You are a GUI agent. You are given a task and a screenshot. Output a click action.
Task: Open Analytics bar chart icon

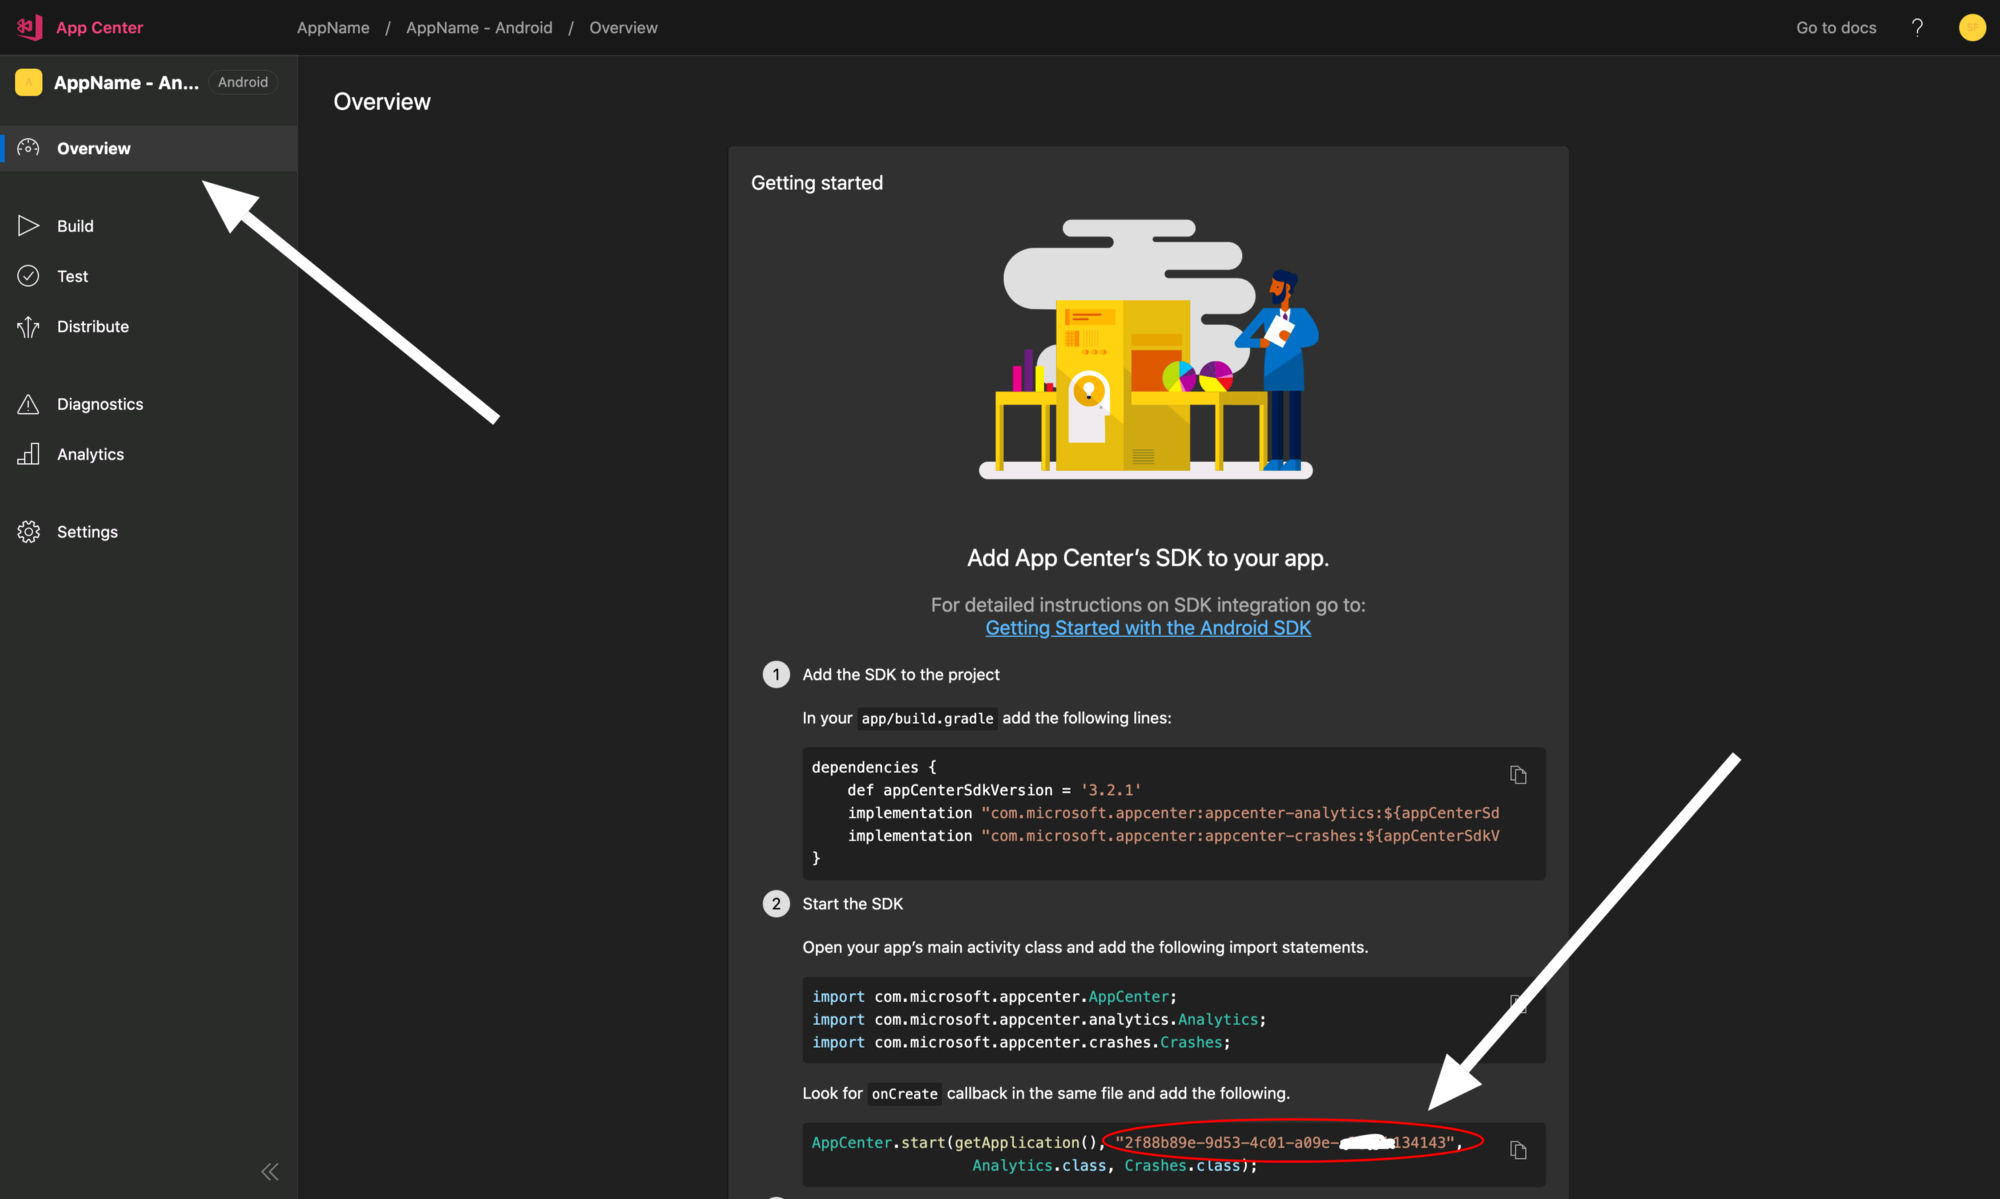coord(28,454)
